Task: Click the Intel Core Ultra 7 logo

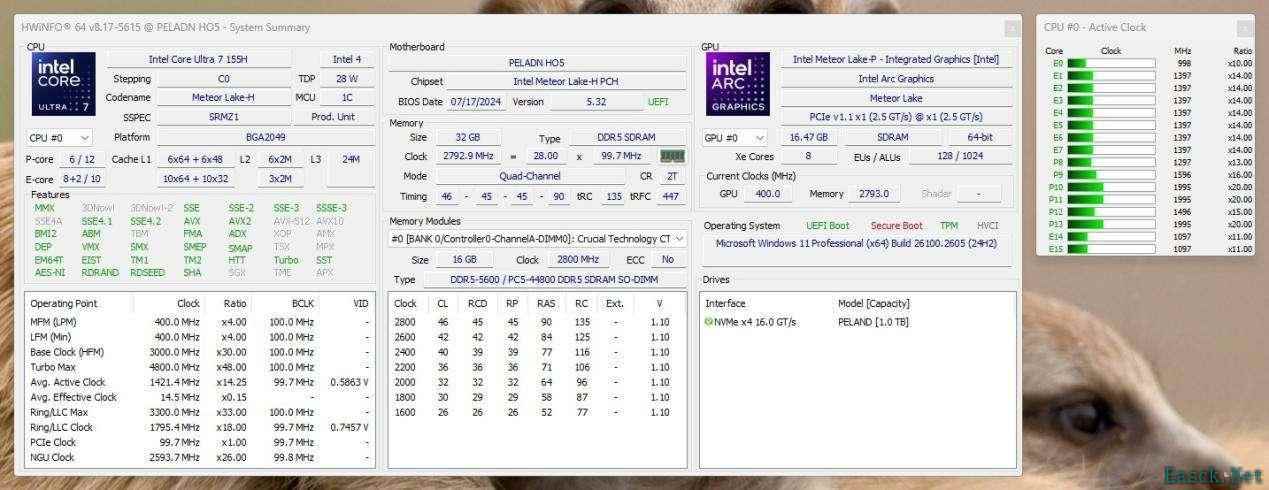Action: click(64, 86)
